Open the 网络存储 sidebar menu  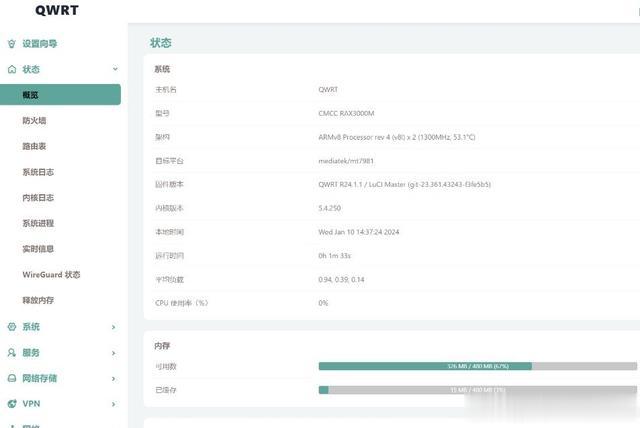pyautogui.click(x=40, y=378)
